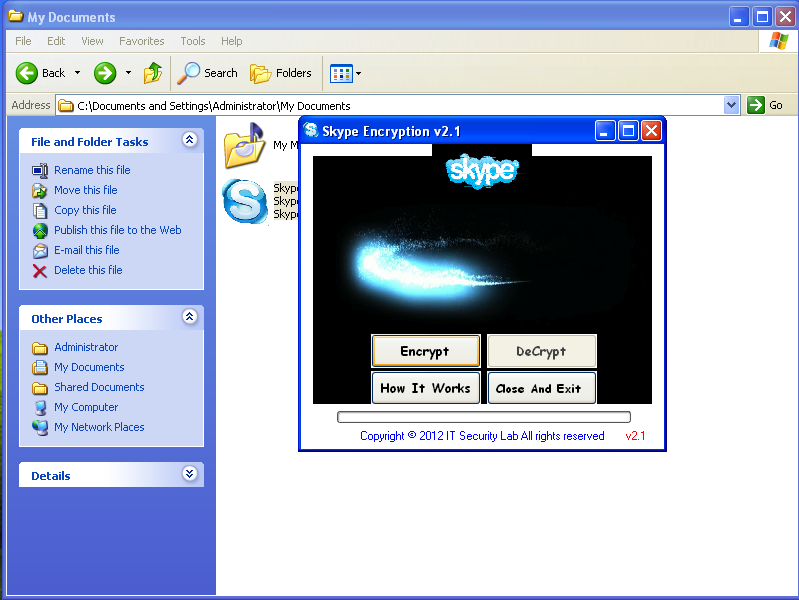
Task: Click the red X Delete icon
Action: pyautogui.click(x=40, y=271)
